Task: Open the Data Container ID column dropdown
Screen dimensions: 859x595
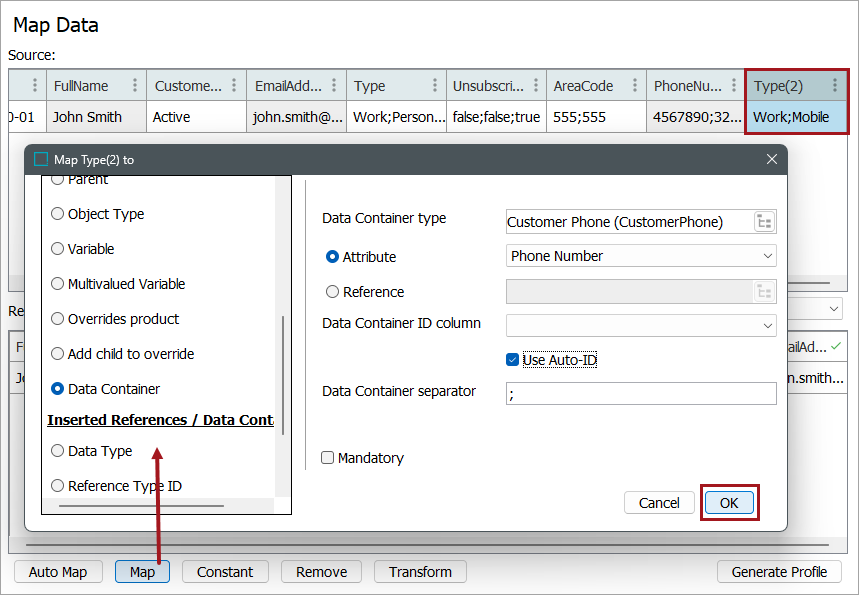Action: [x=767, y=326]
